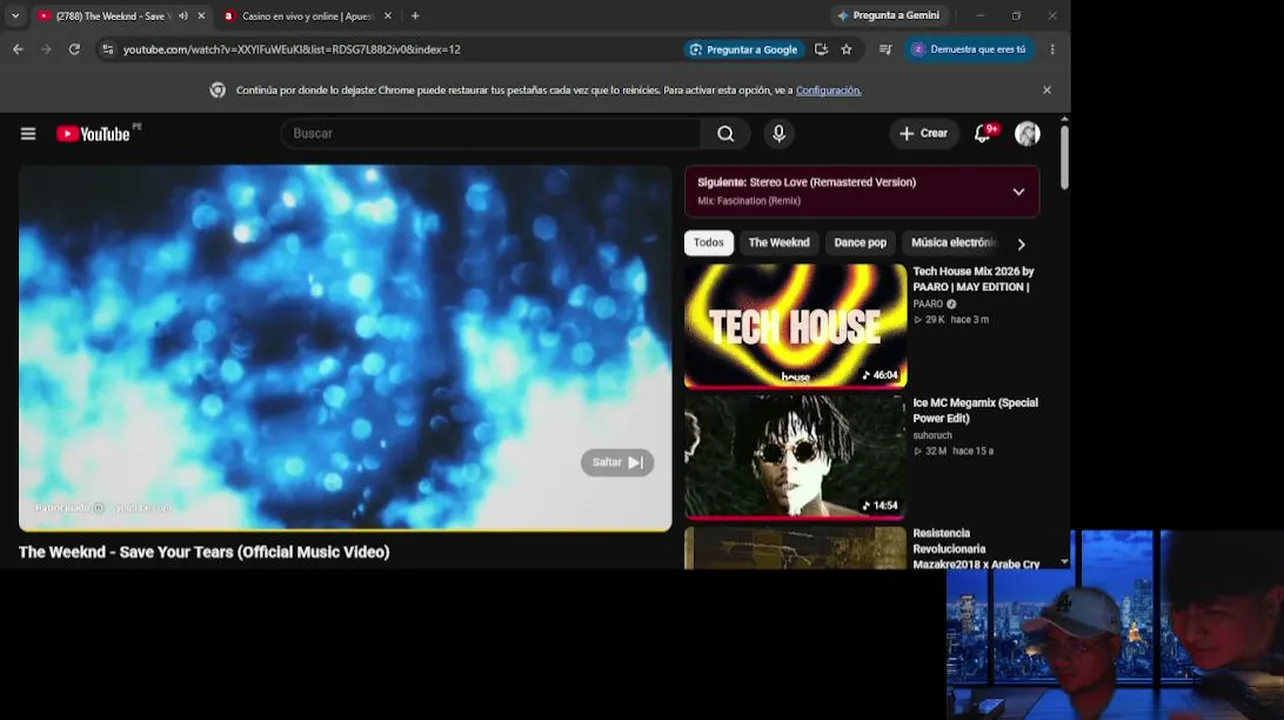Select the Música electrónica filter chip
Viewport: 1284px width, 720px height.
click(x=953, y=243)
